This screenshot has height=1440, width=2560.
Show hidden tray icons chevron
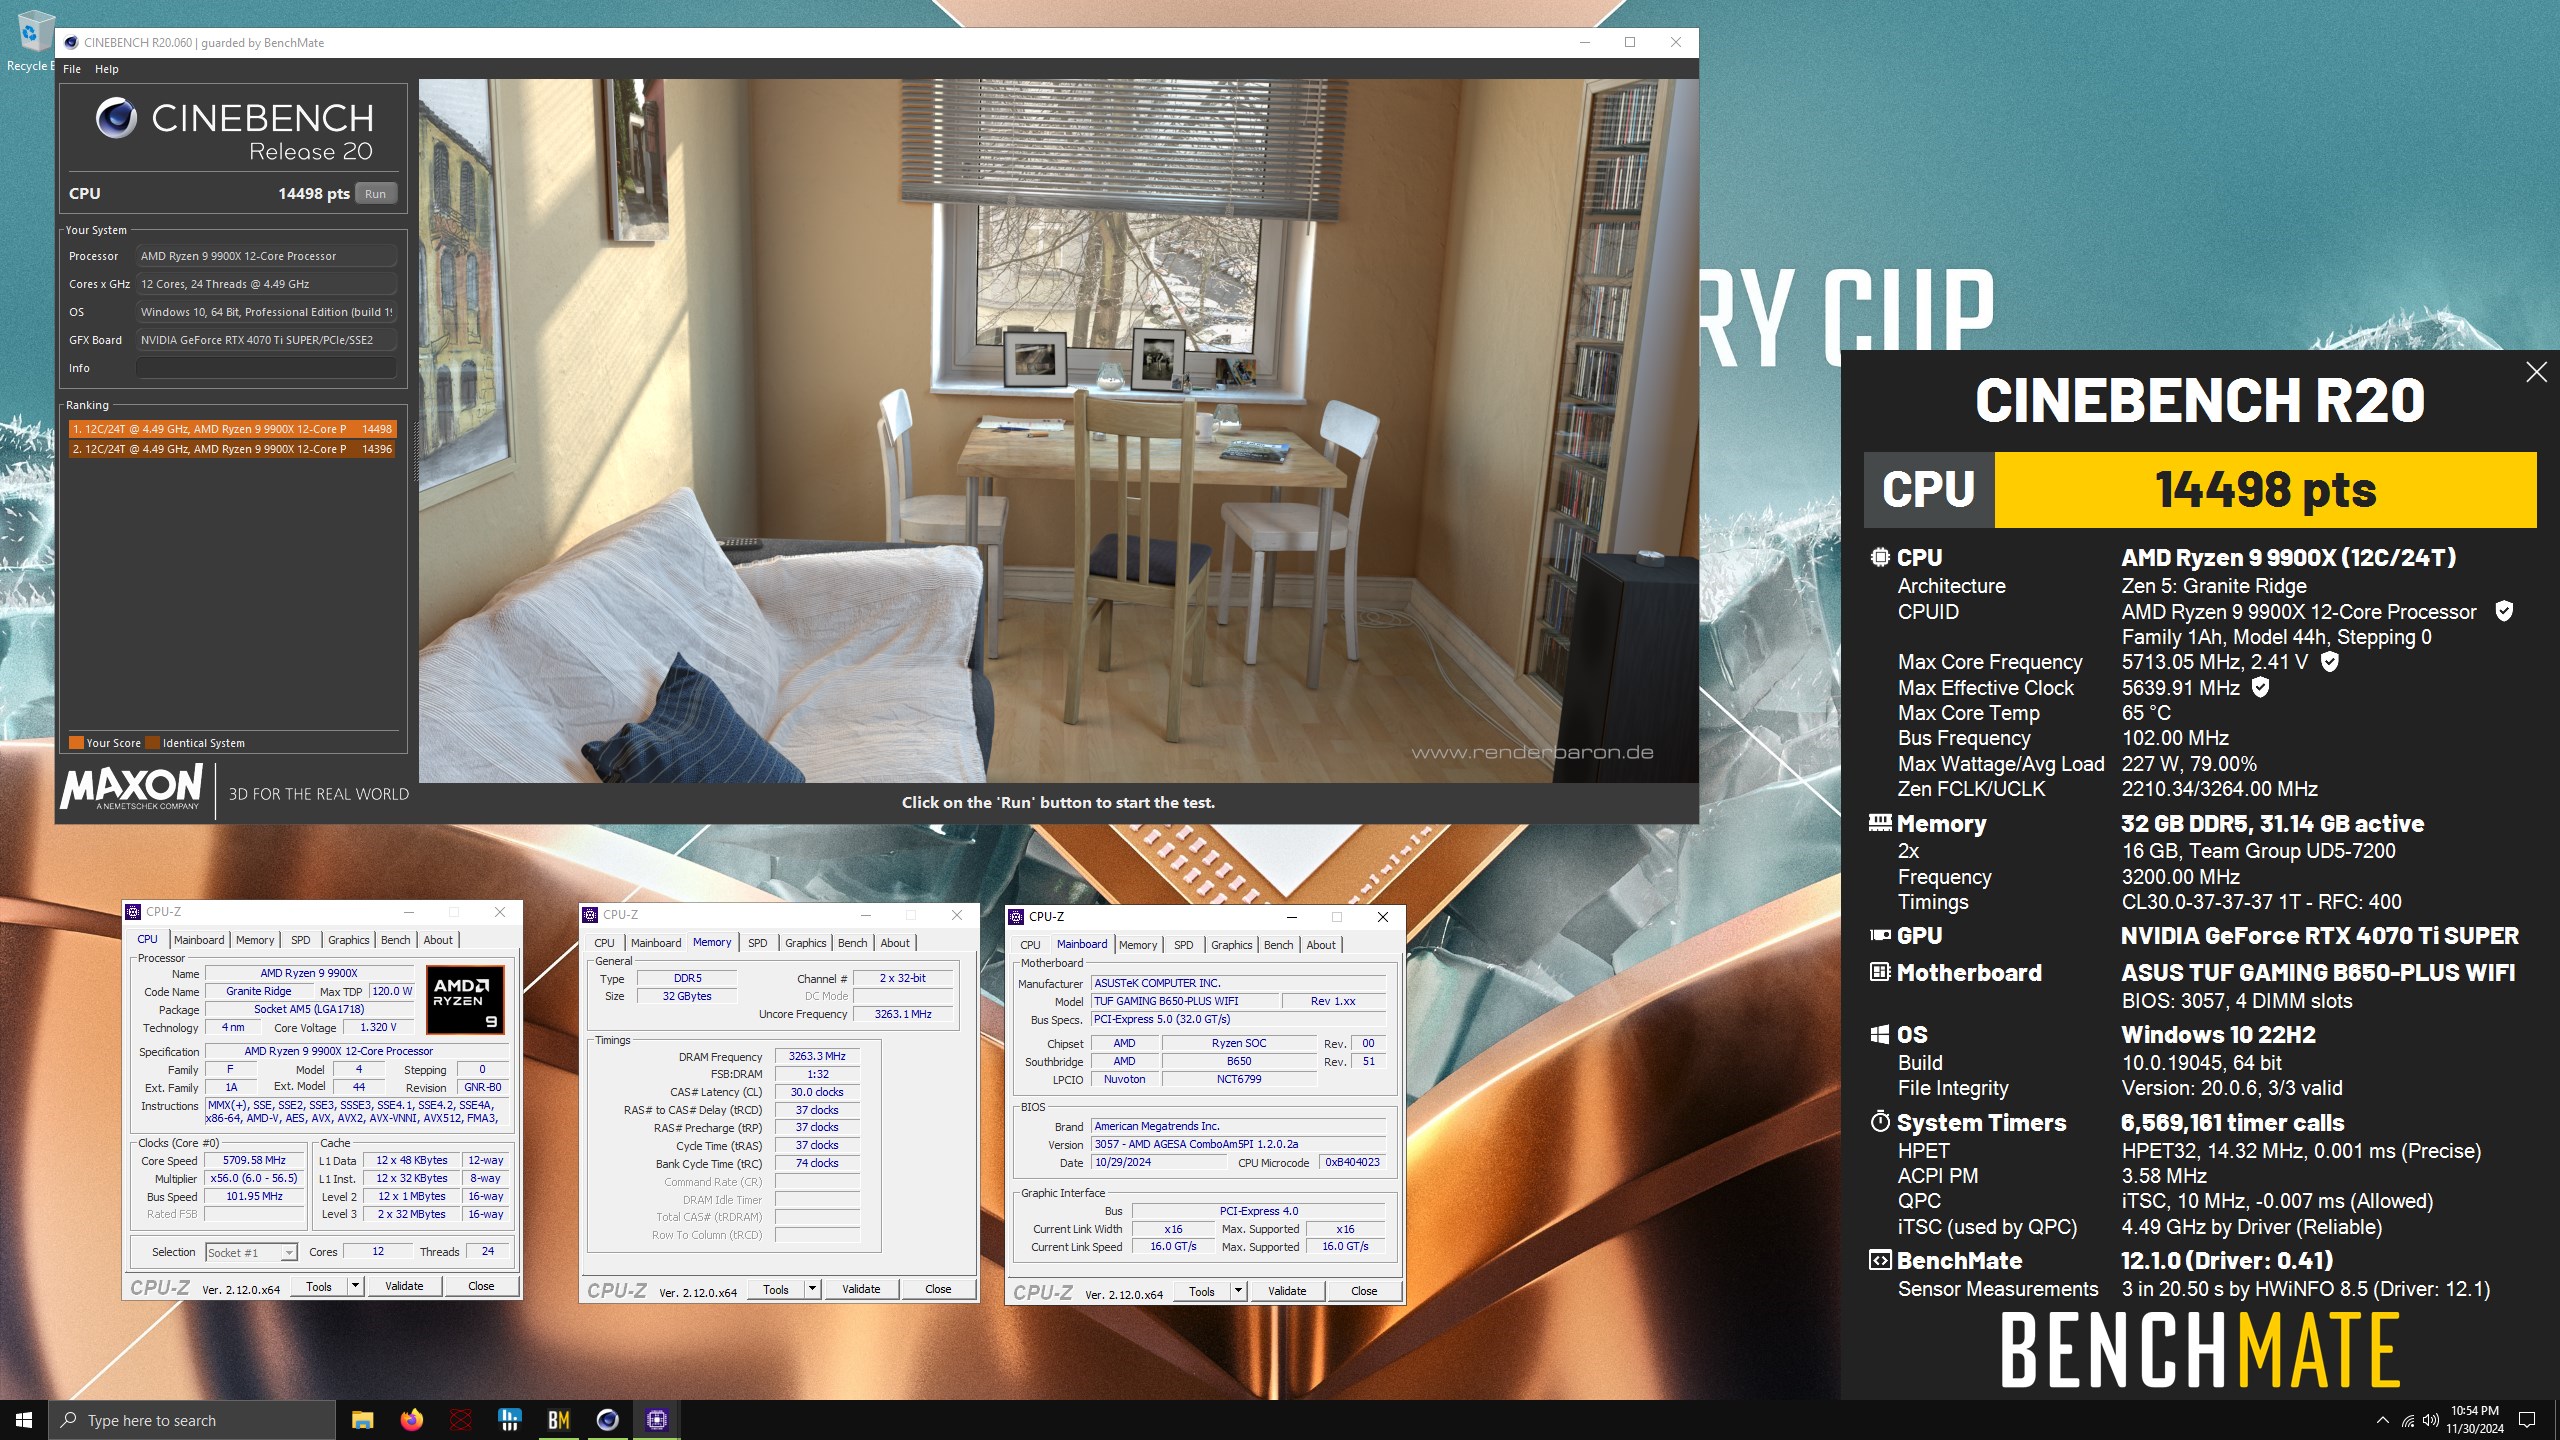pyautogui.click(x=2382, y=1420)
